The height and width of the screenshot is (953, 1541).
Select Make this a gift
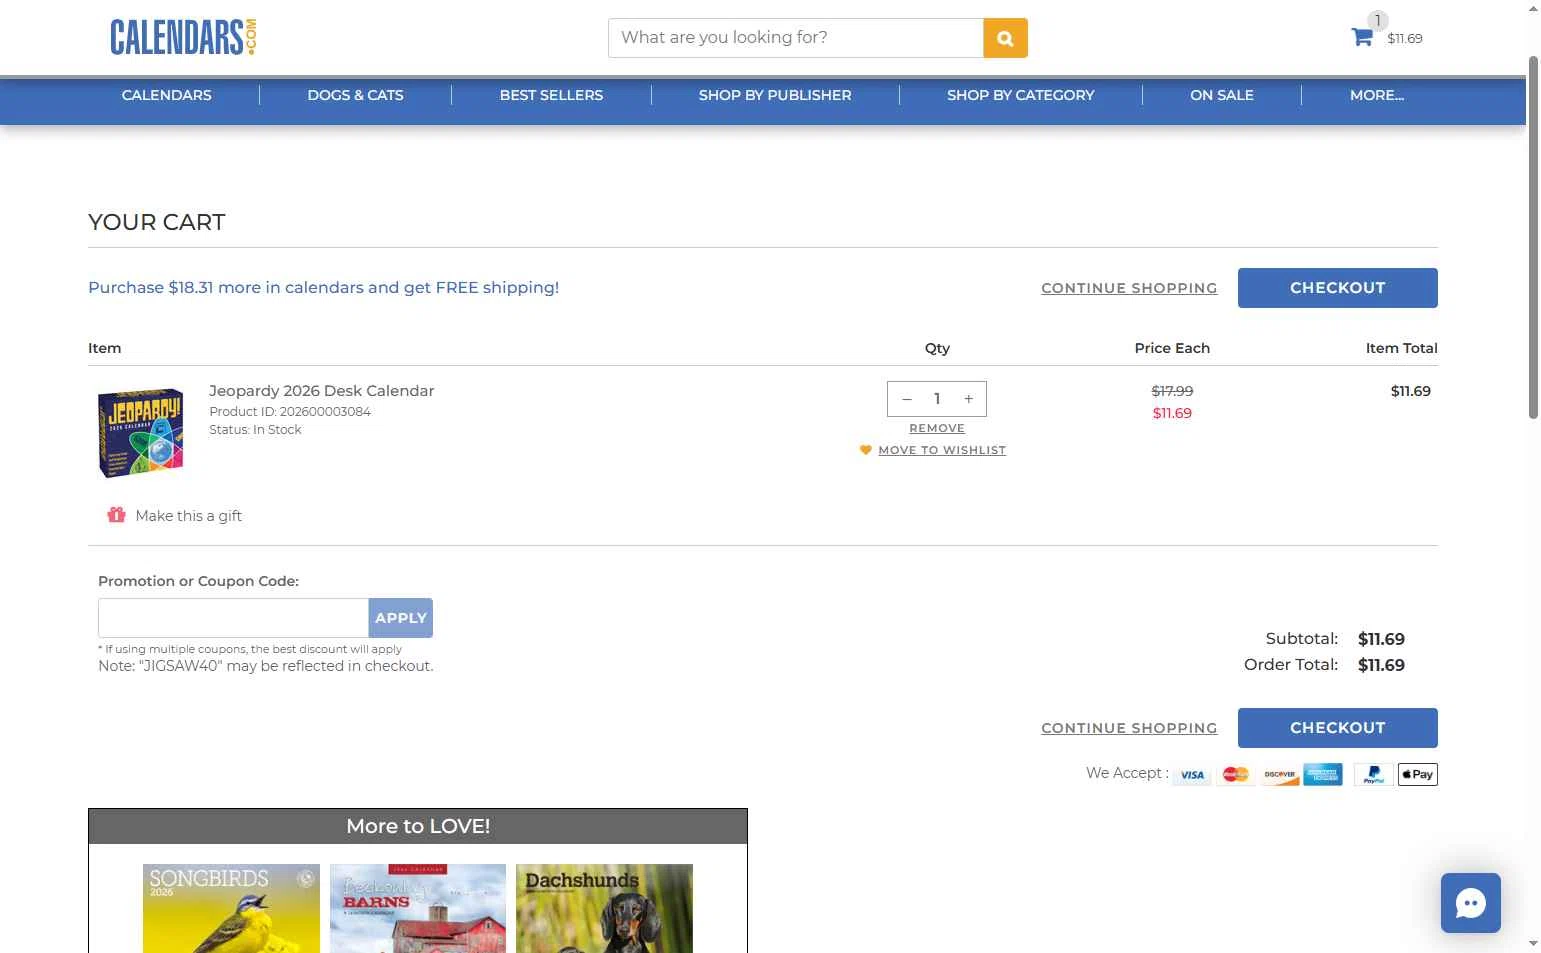point(188,516)
